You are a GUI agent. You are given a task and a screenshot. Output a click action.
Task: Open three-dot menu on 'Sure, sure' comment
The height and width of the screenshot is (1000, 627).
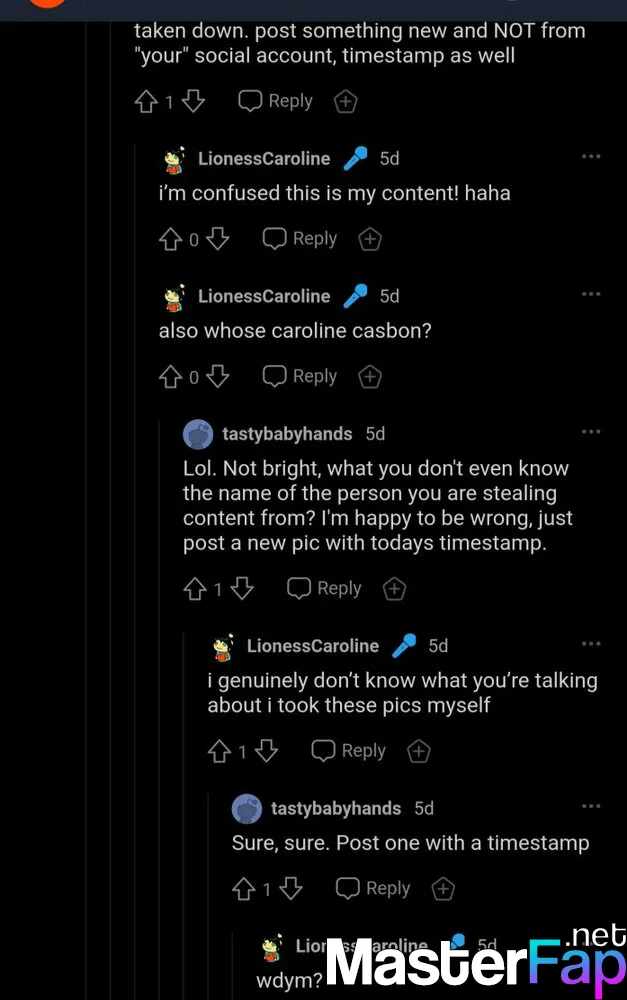click(591, 807)
